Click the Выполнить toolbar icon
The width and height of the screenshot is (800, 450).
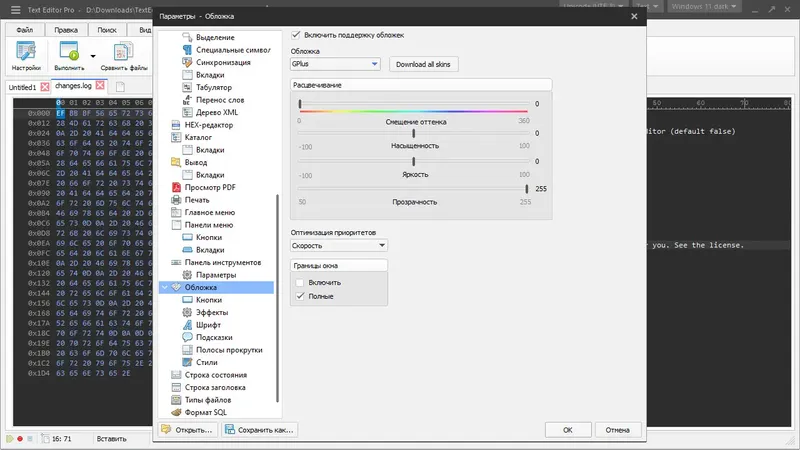pos(69,56)
